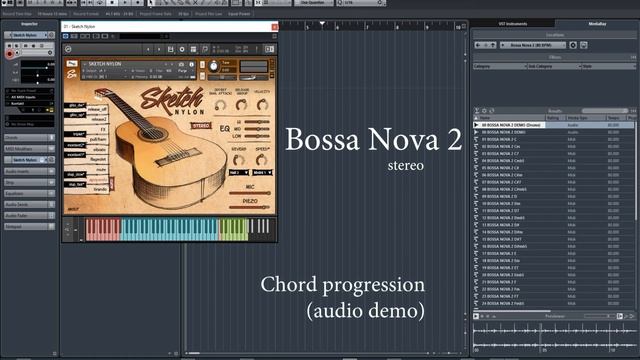
Task: Click the MediaBay up folder arrow
Action: click(493, 45)
